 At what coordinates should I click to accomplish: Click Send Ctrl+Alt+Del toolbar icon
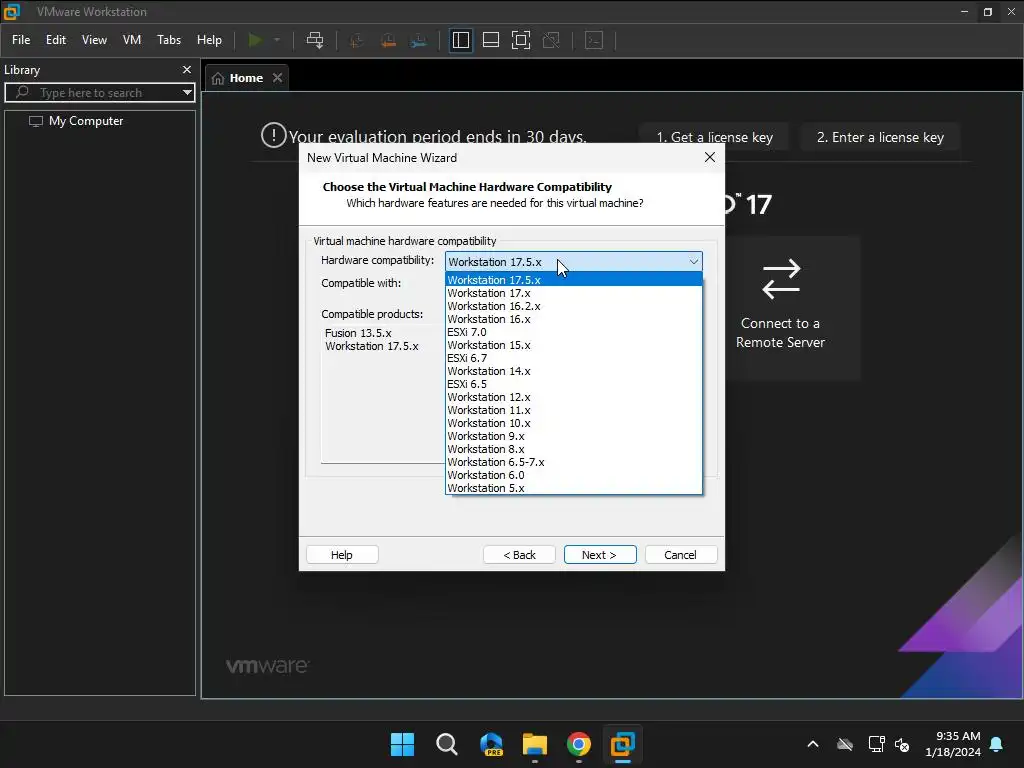tap(315, 40)
